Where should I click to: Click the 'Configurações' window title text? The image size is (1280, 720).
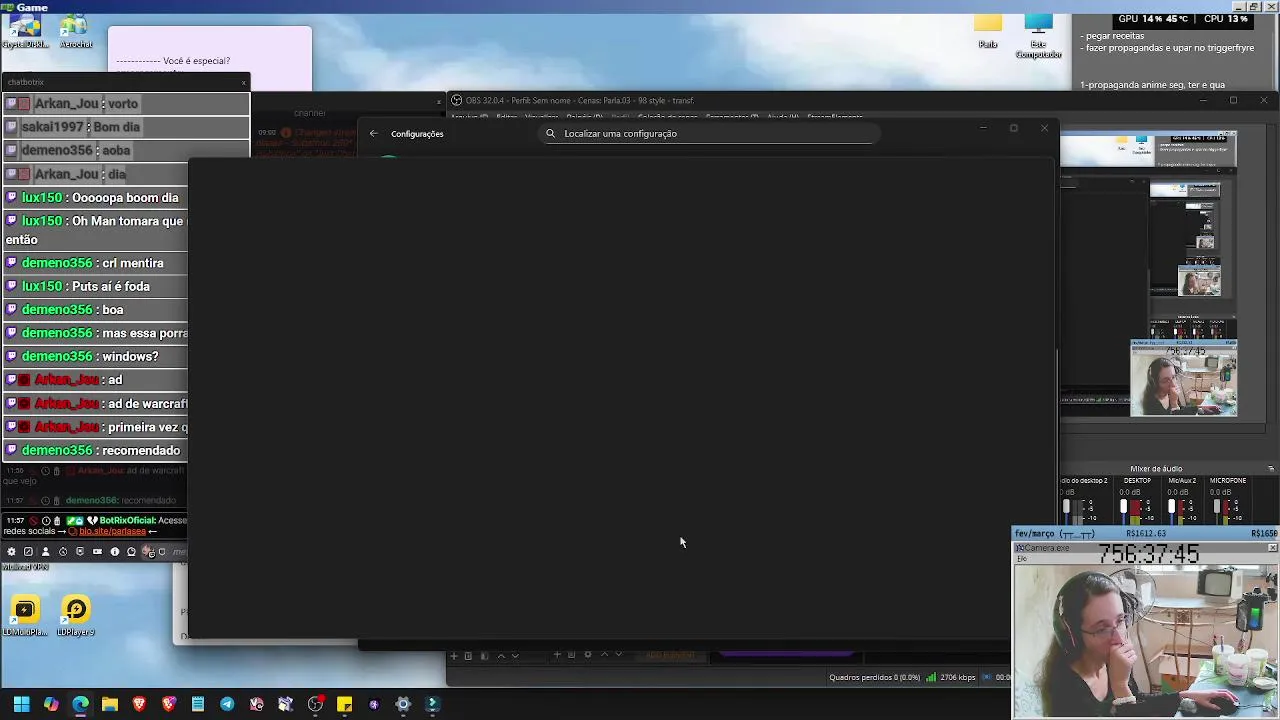[x=417, y=134]
